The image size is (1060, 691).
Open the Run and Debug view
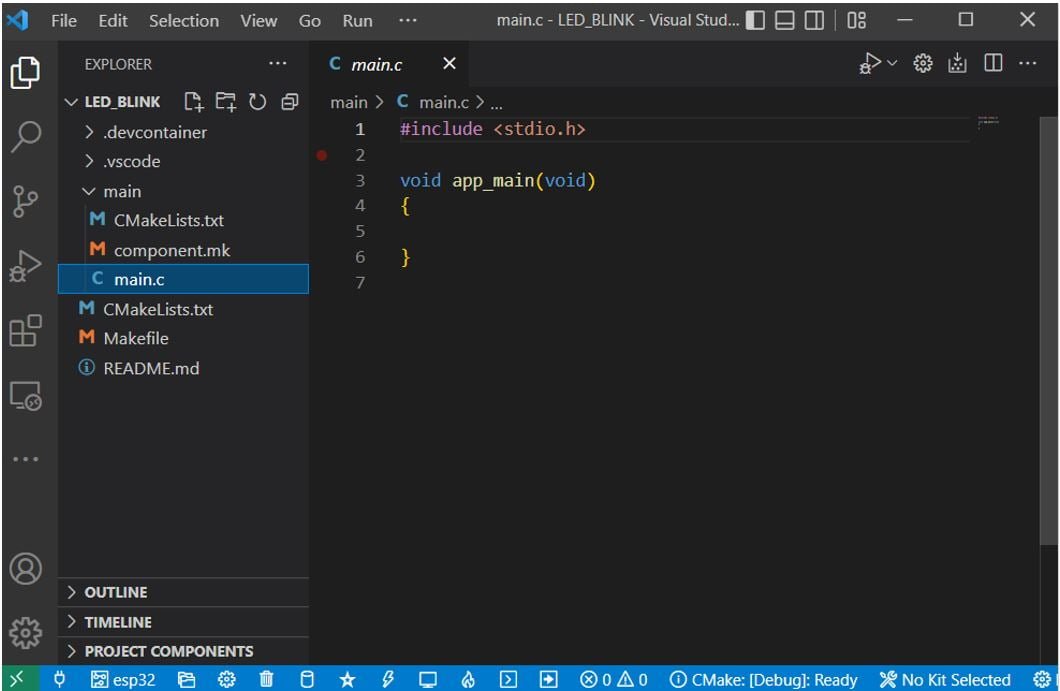click(x=26, y=266)
